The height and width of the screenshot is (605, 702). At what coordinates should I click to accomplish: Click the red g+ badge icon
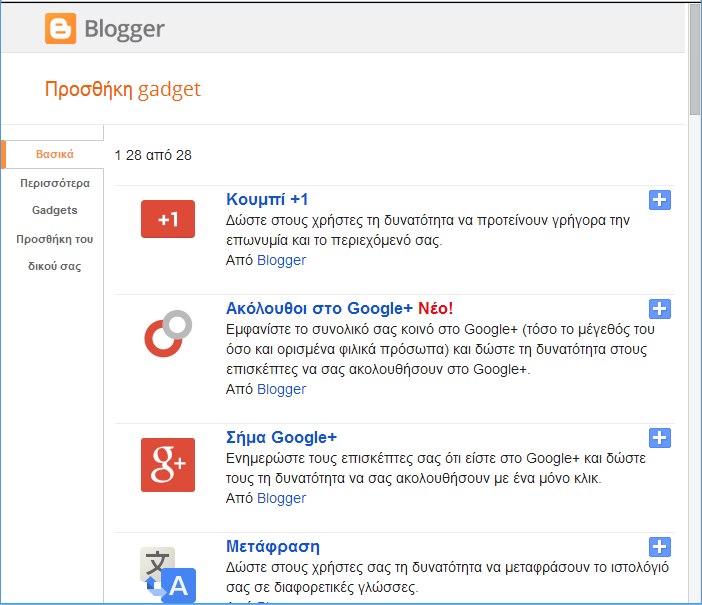(168, 464)
